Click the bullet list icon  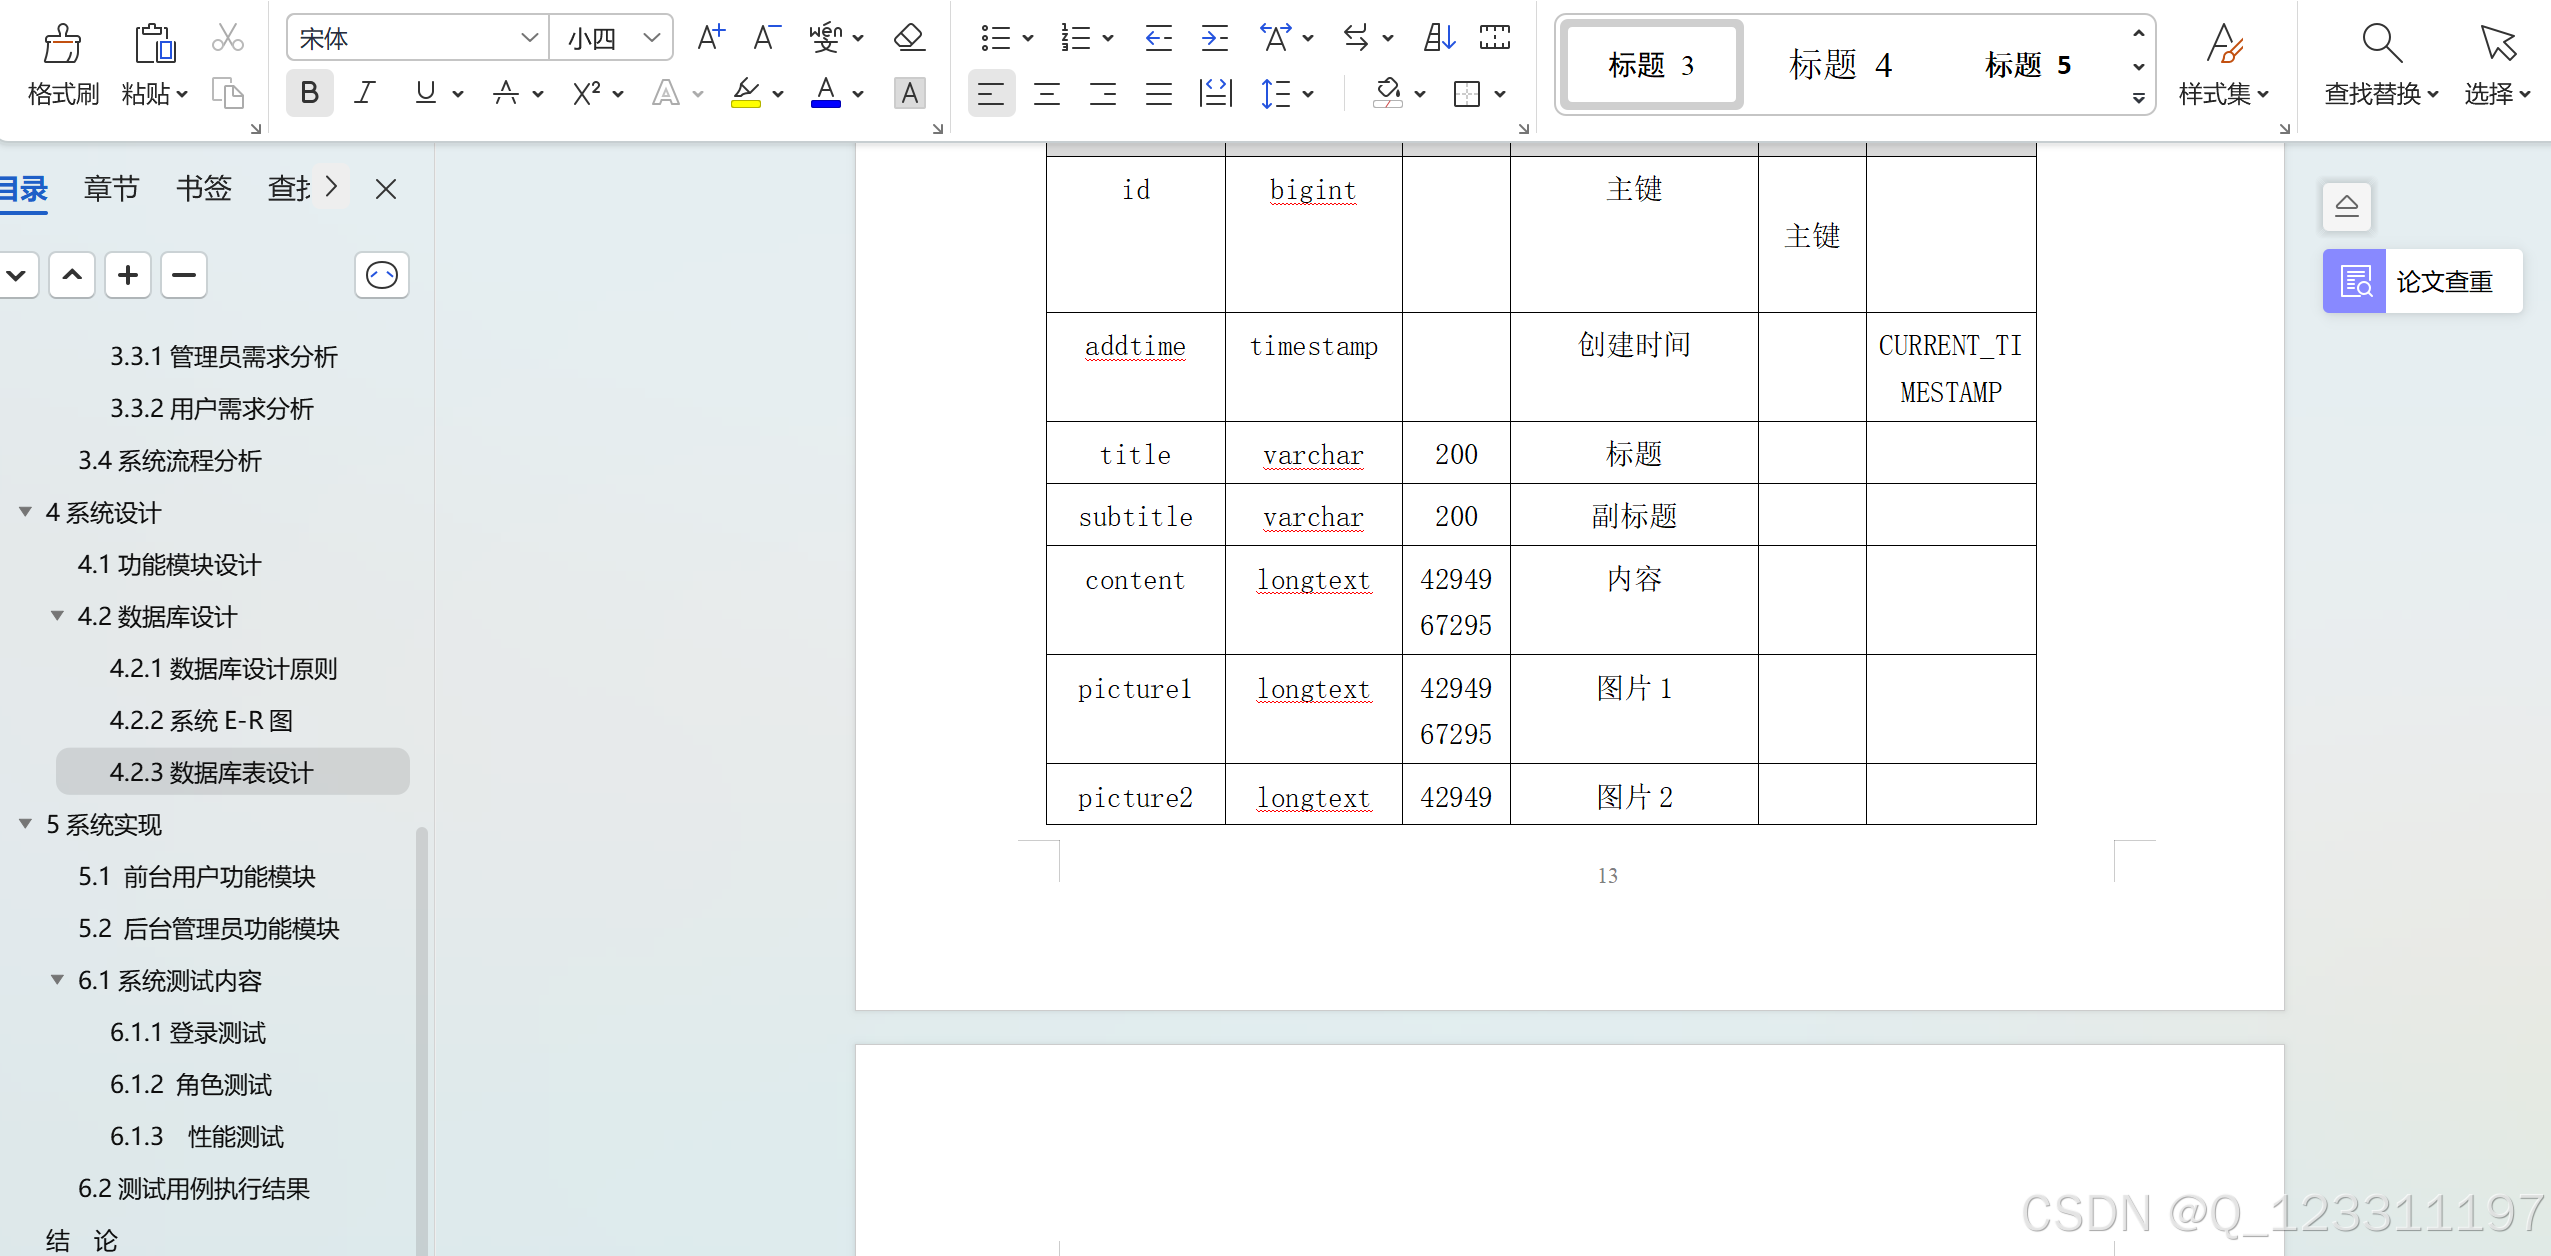pos(995,38)
